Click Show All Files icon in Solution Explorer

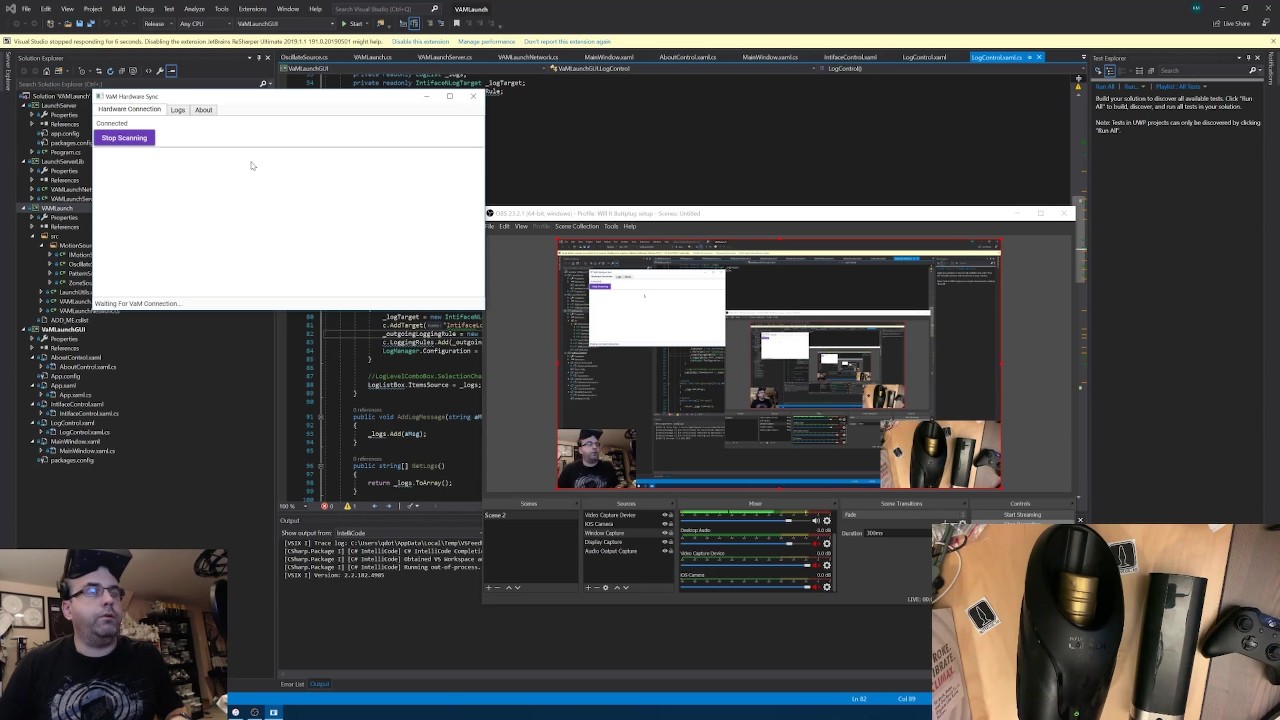[x=134, y=71]
